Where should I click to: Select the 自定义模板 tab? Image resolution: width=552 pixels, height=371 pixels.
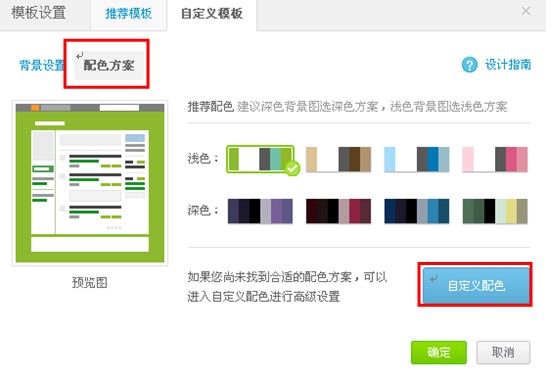click(212, 14)
